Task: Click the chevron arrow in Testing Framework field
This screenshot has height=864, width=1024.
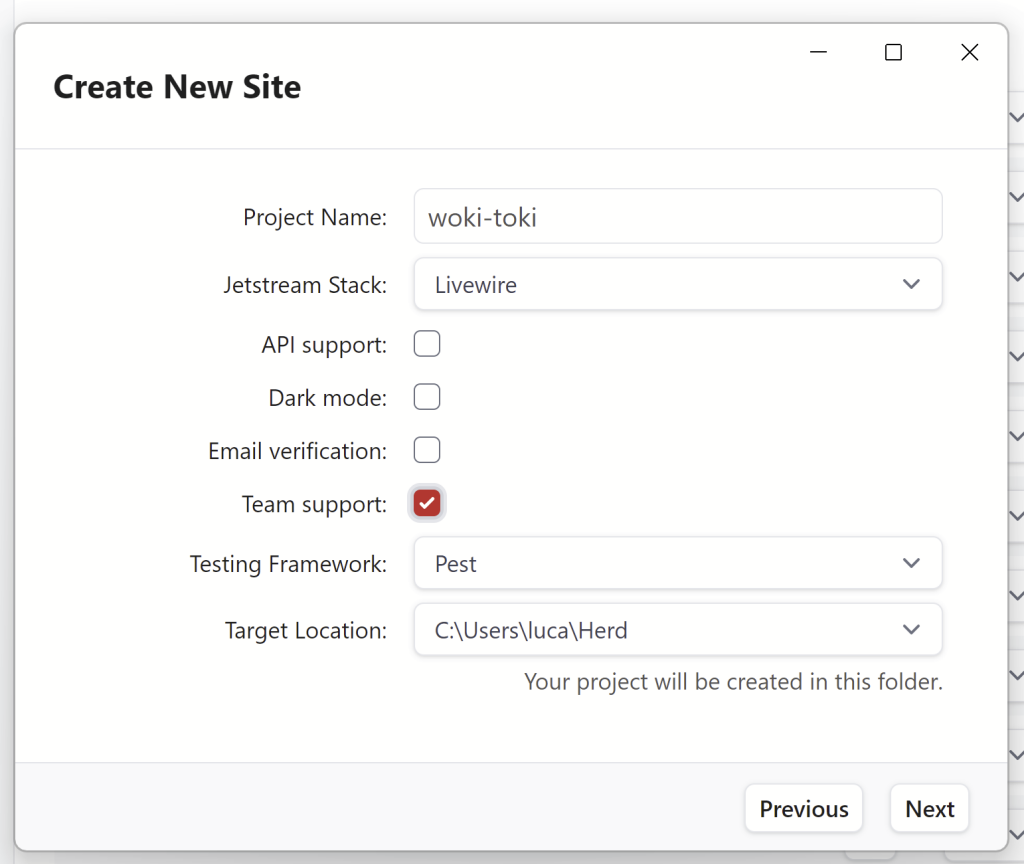Action: tap(911, 564)
